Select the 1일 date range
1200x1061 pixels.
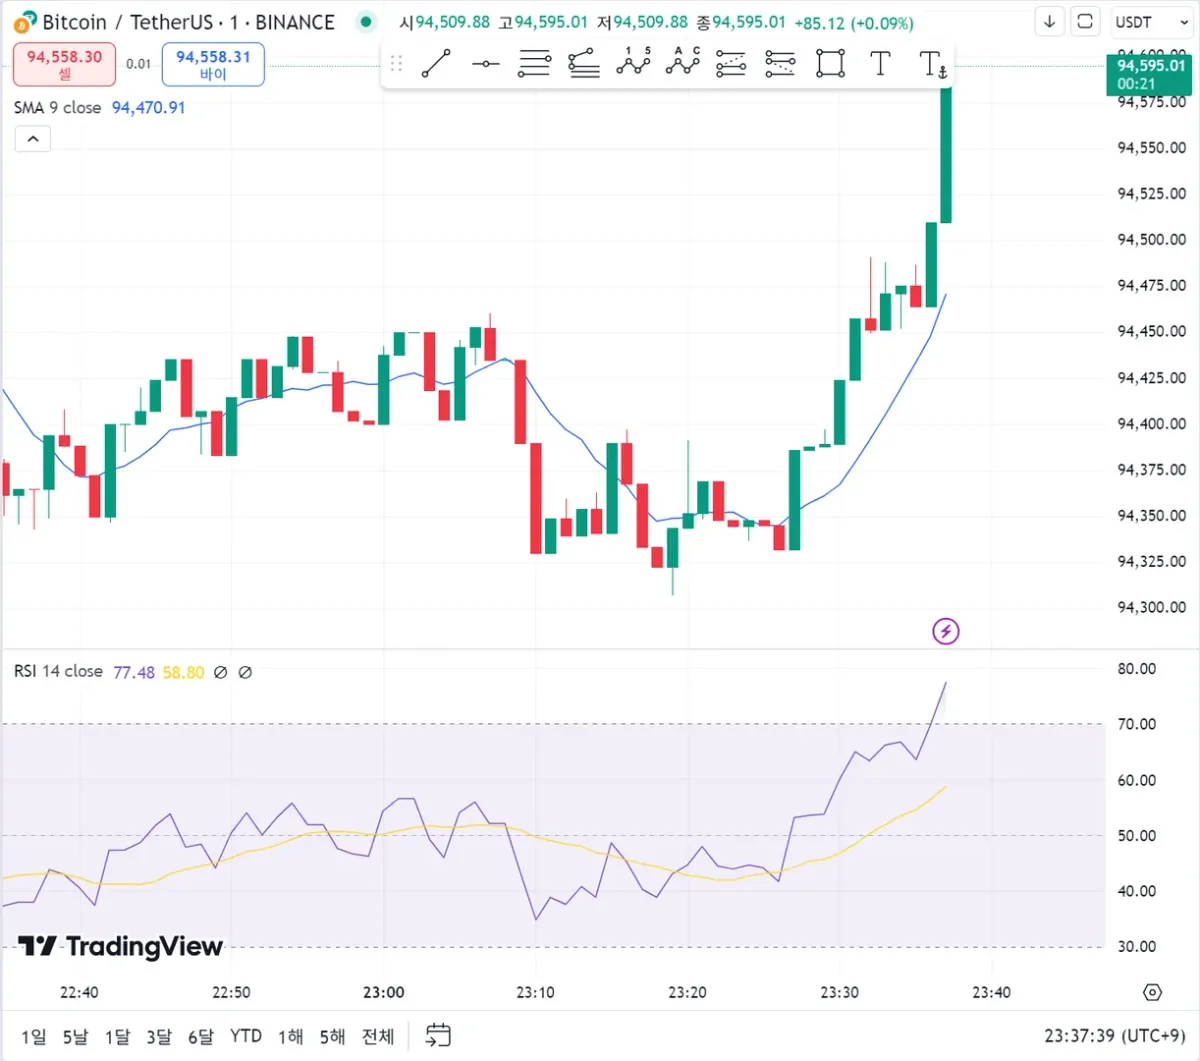(33, 1036)
